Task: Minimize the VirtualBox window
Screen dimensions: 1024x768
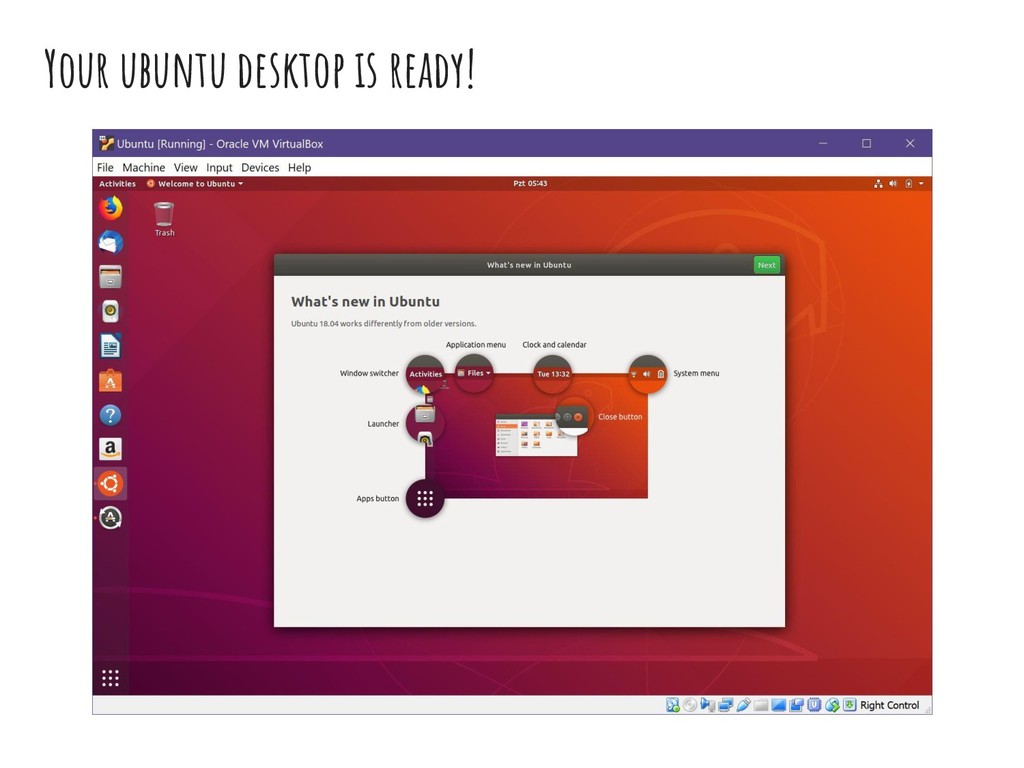Action: click(823, 144)
